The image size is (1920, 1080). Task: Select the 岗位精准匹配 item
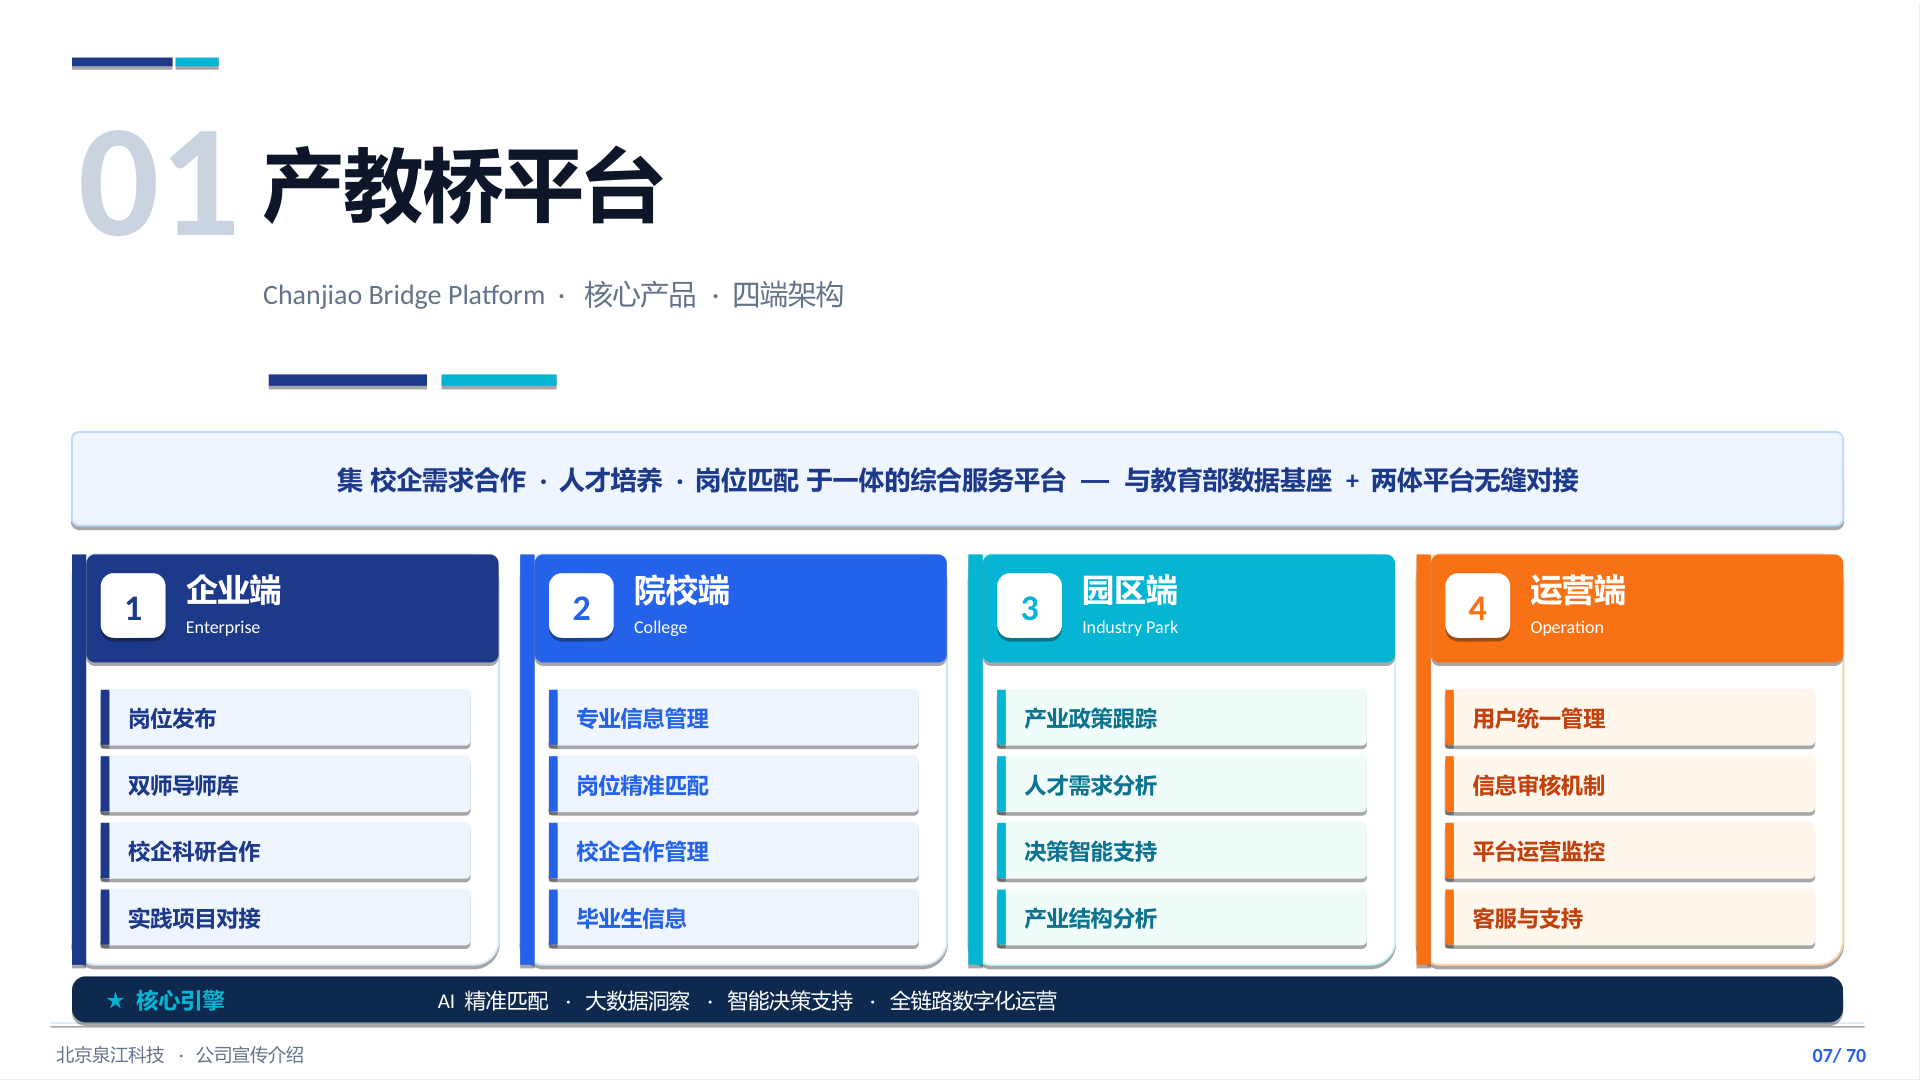coord(734,785)
